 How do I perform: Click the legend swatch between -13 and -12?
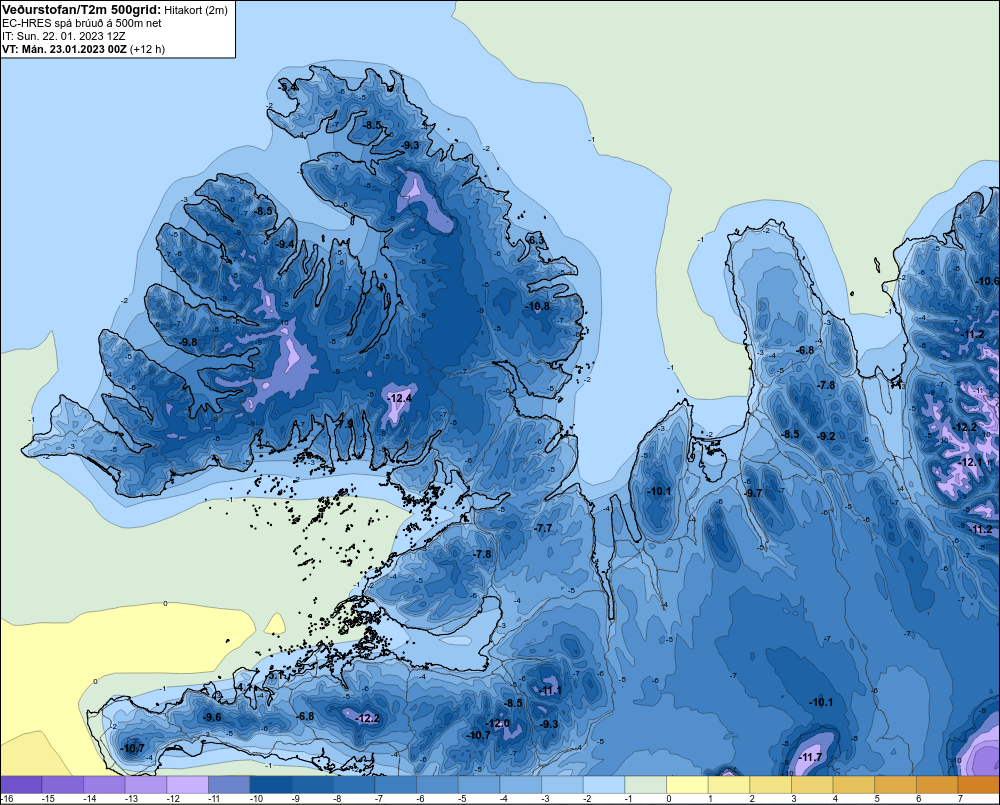pyautogui.click(x=146, y=785)
